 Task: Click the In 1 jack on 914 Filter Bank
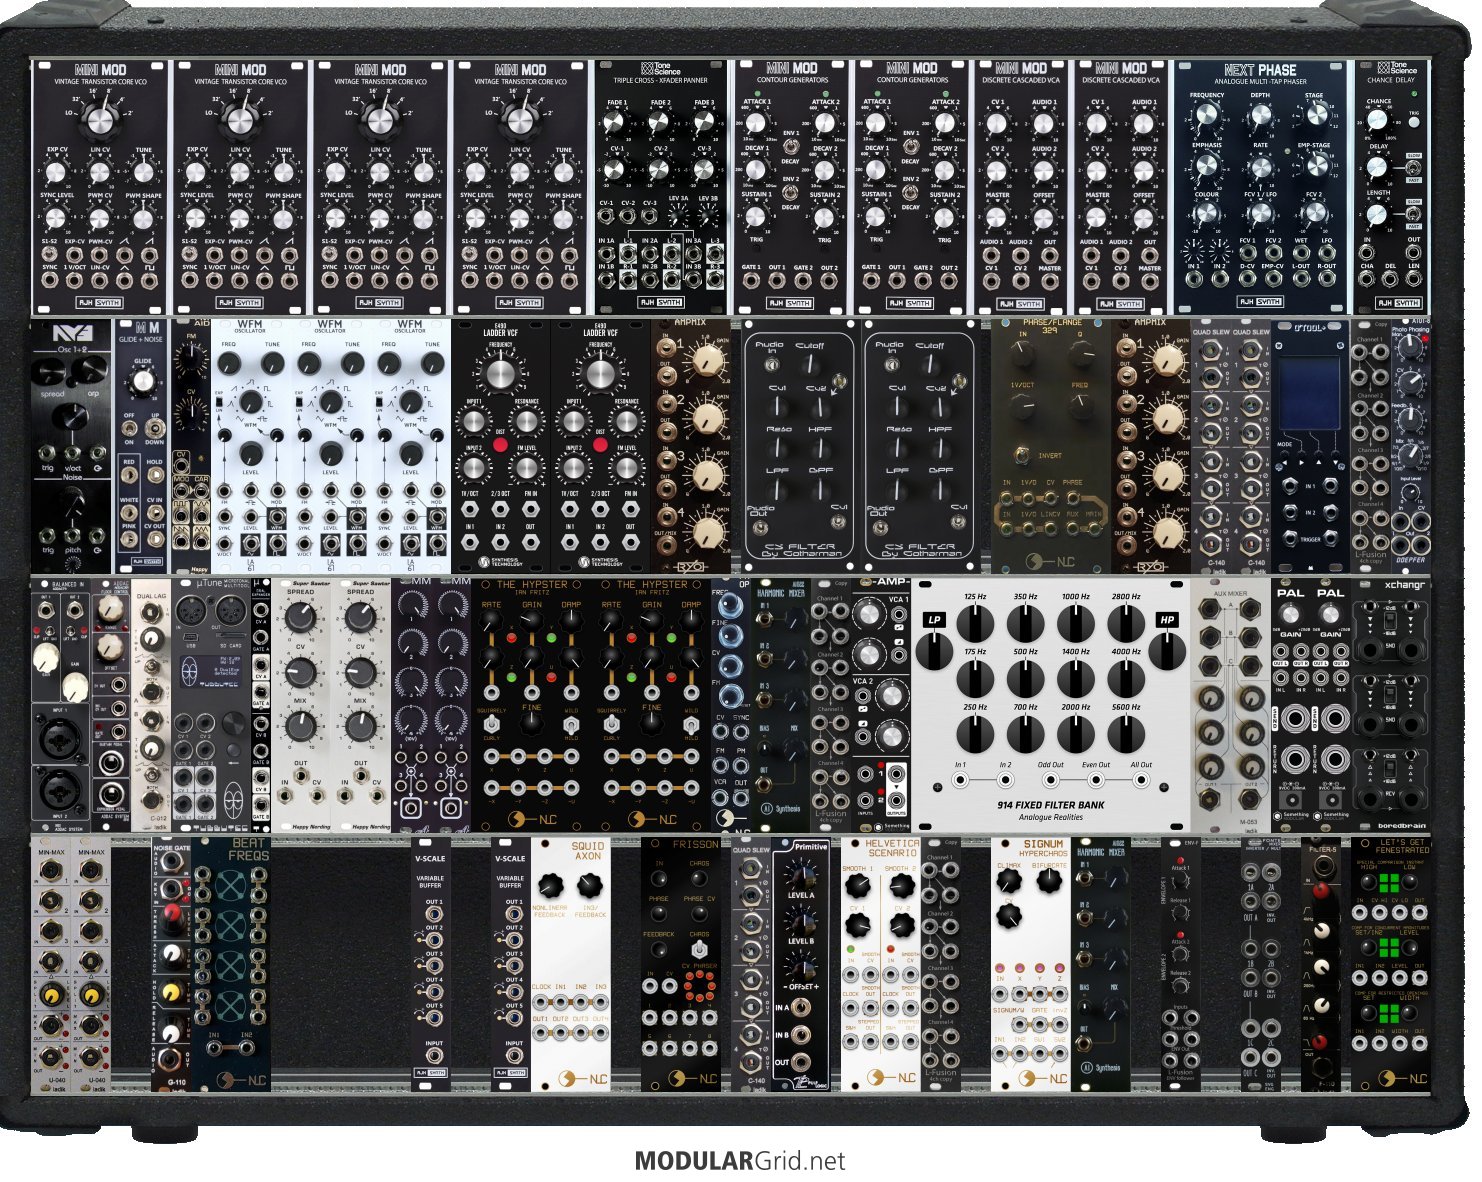tap(960, 780)
